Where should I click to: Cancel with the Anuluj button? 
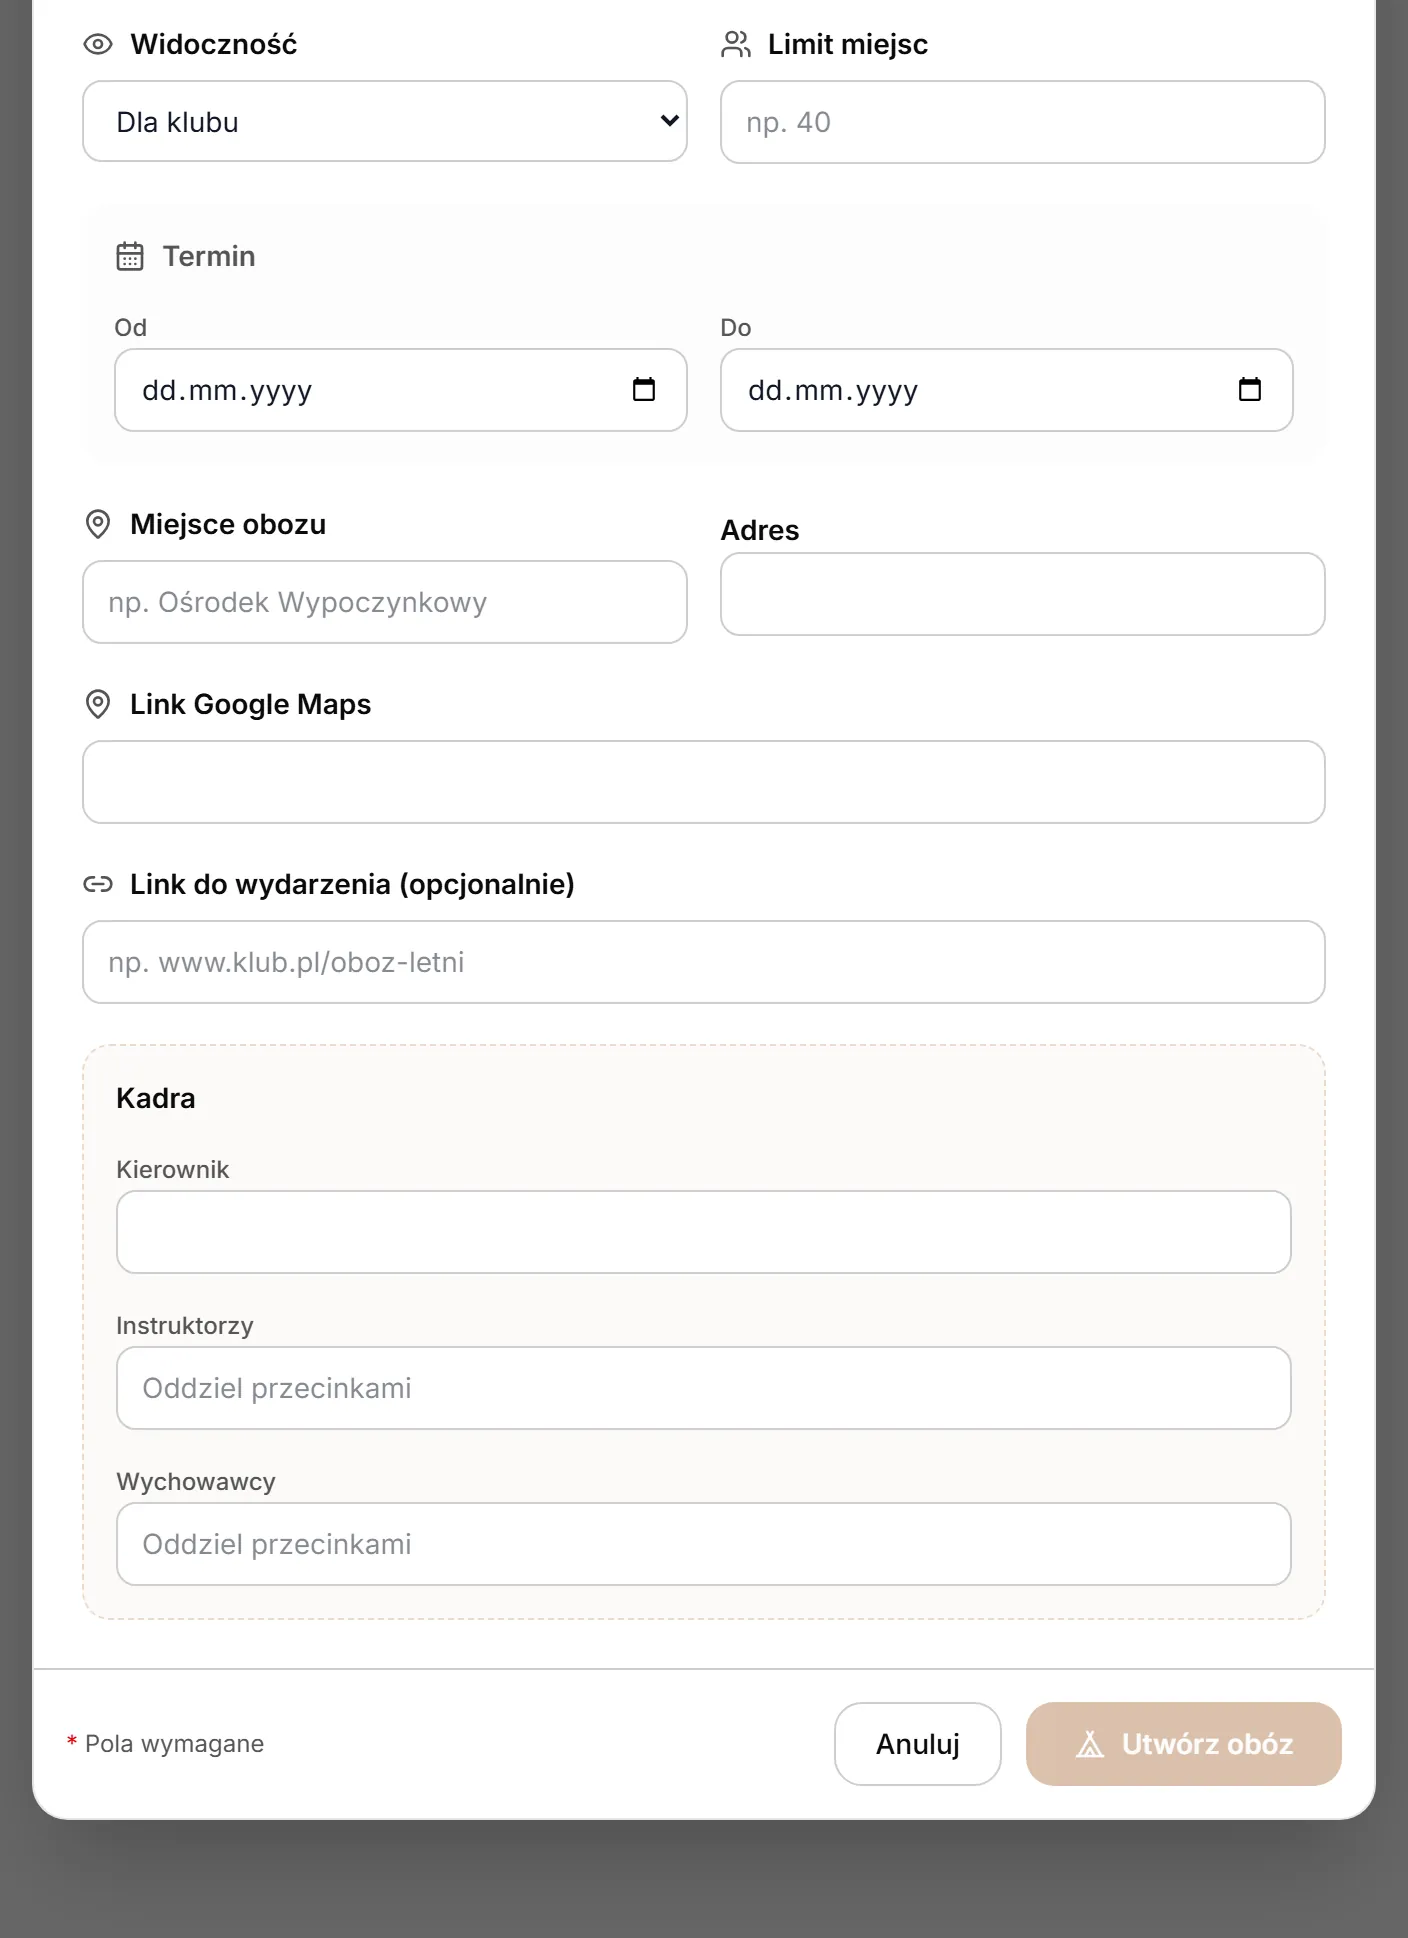pos(918,1744)
